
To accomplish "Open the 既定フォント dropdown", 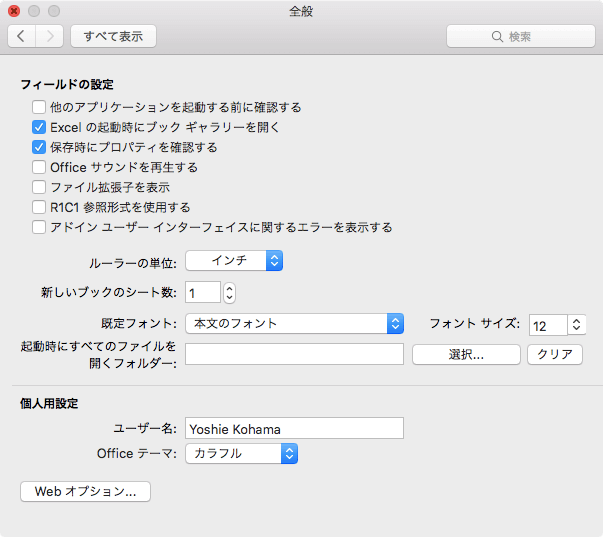I will [295, 324].
